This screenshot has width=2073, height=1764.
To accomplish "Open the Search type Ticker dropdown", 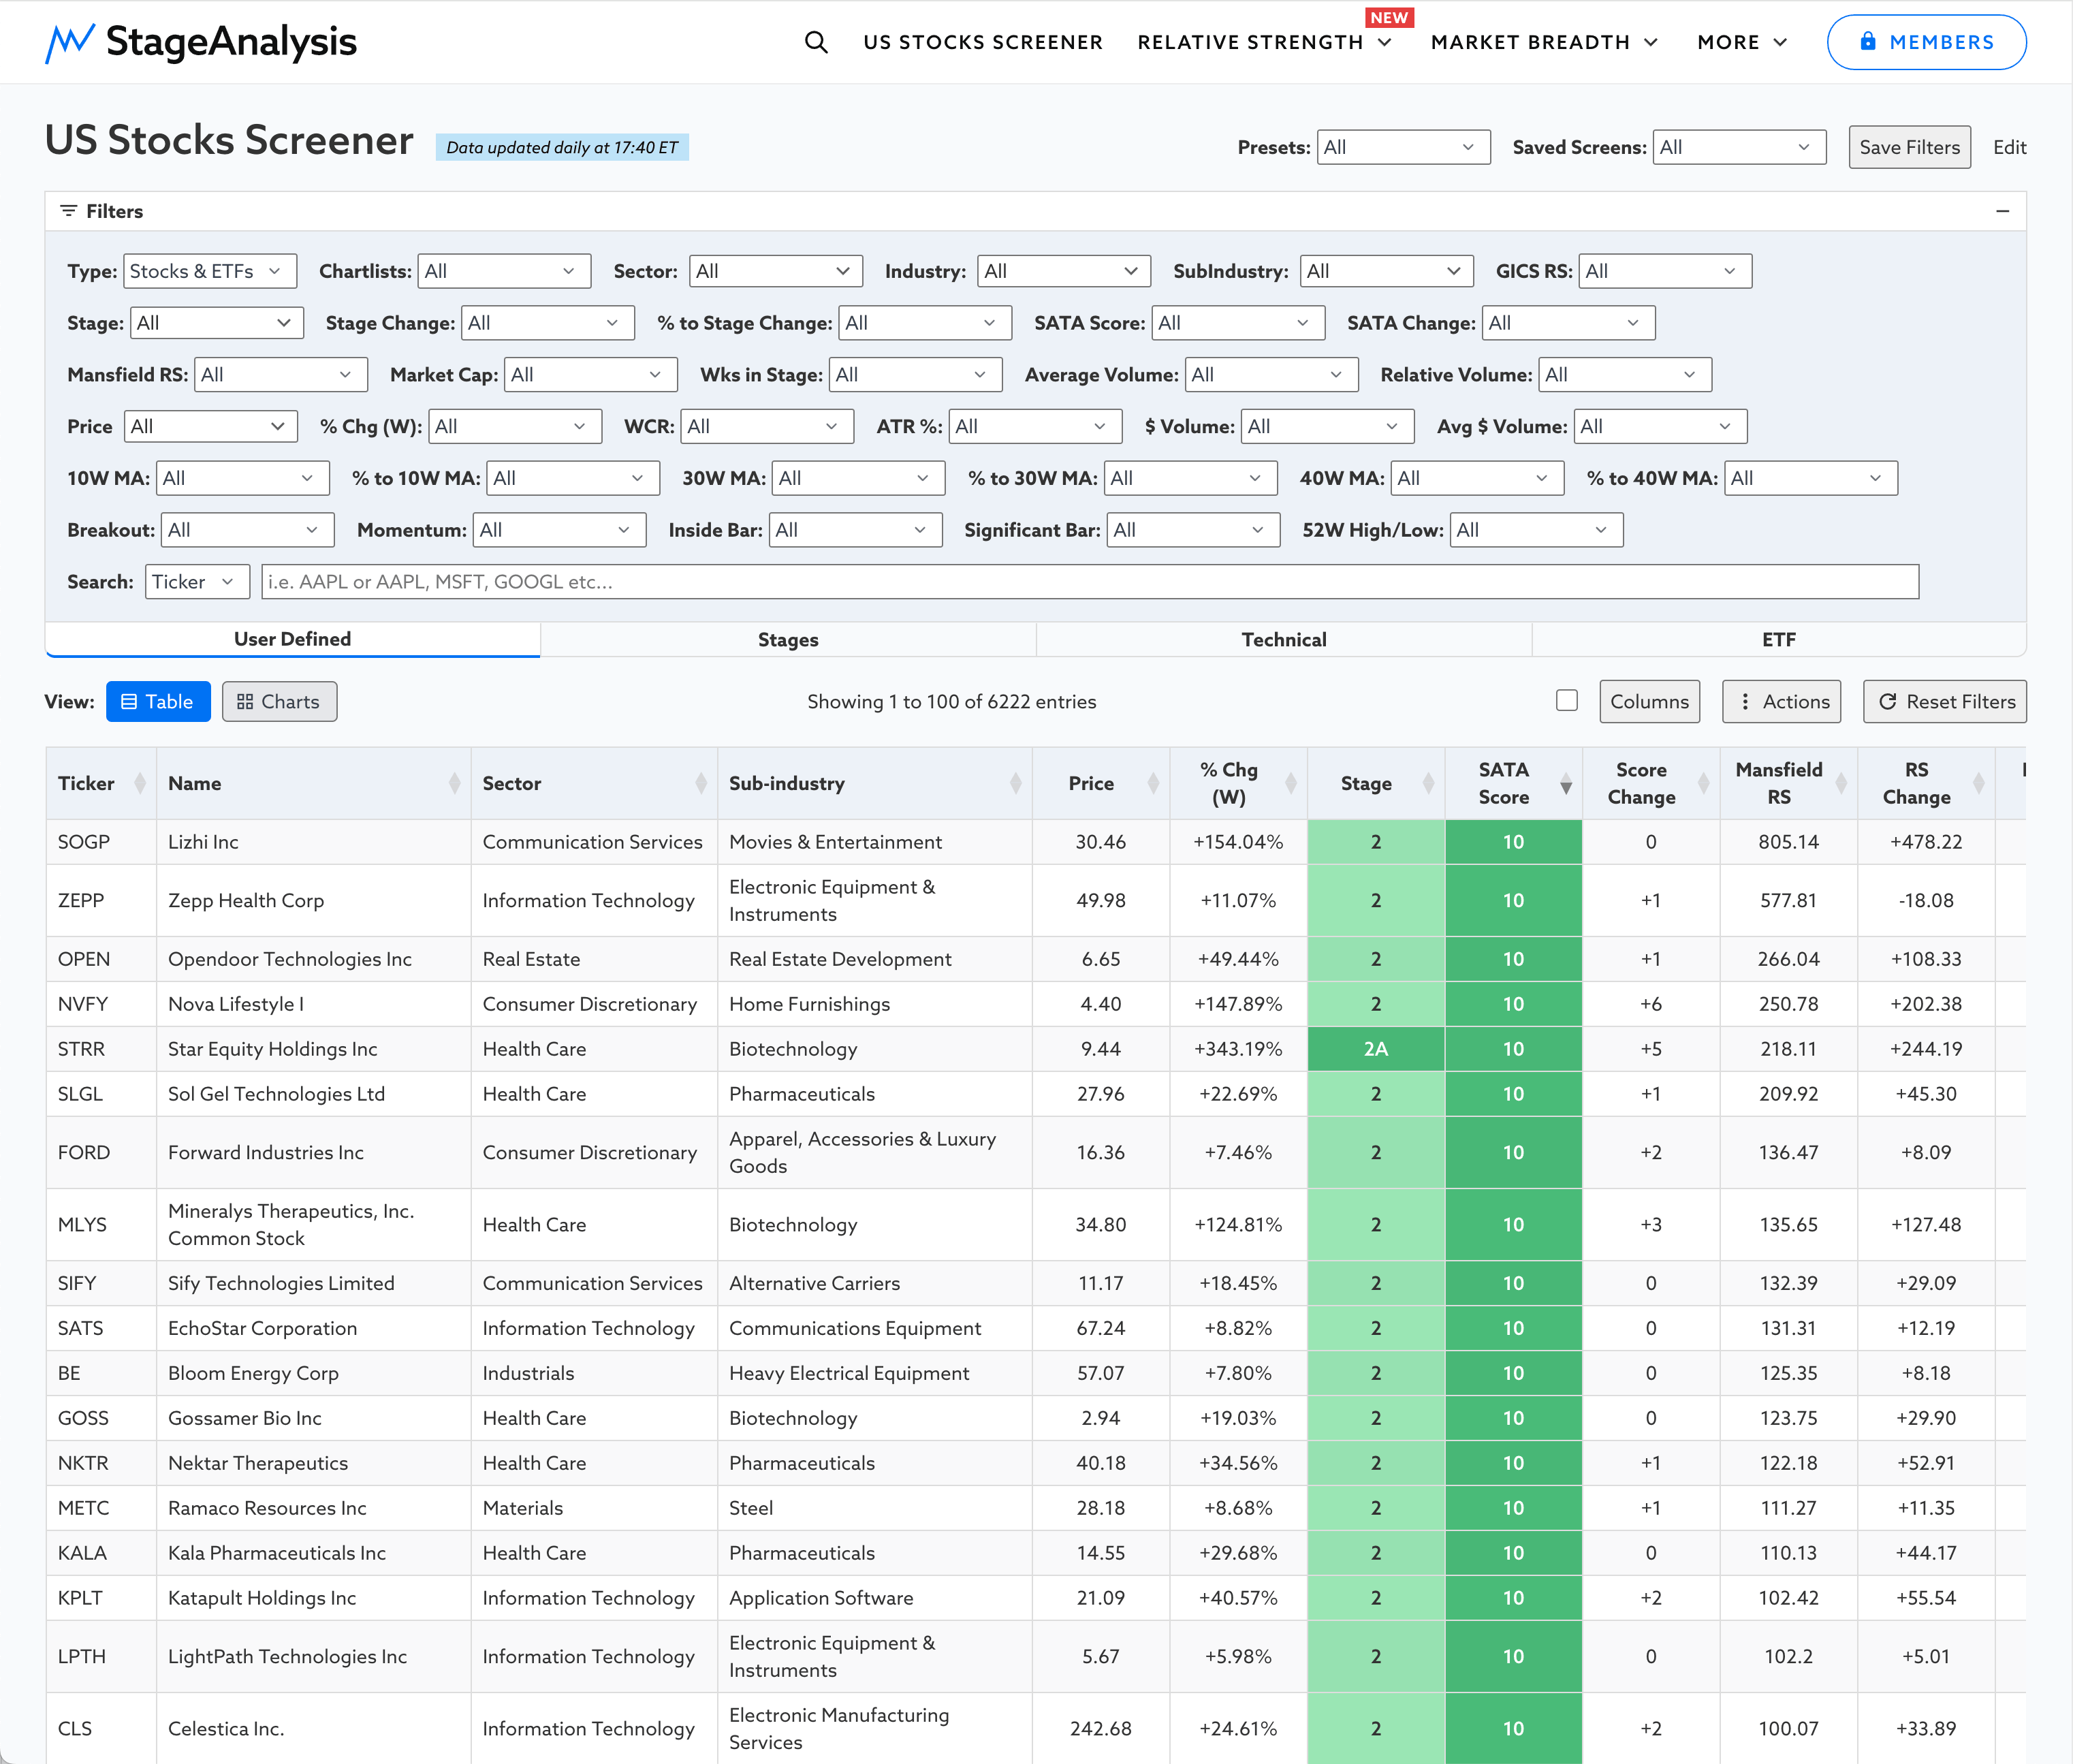I will pyautogui.click(x=197, y=582).
